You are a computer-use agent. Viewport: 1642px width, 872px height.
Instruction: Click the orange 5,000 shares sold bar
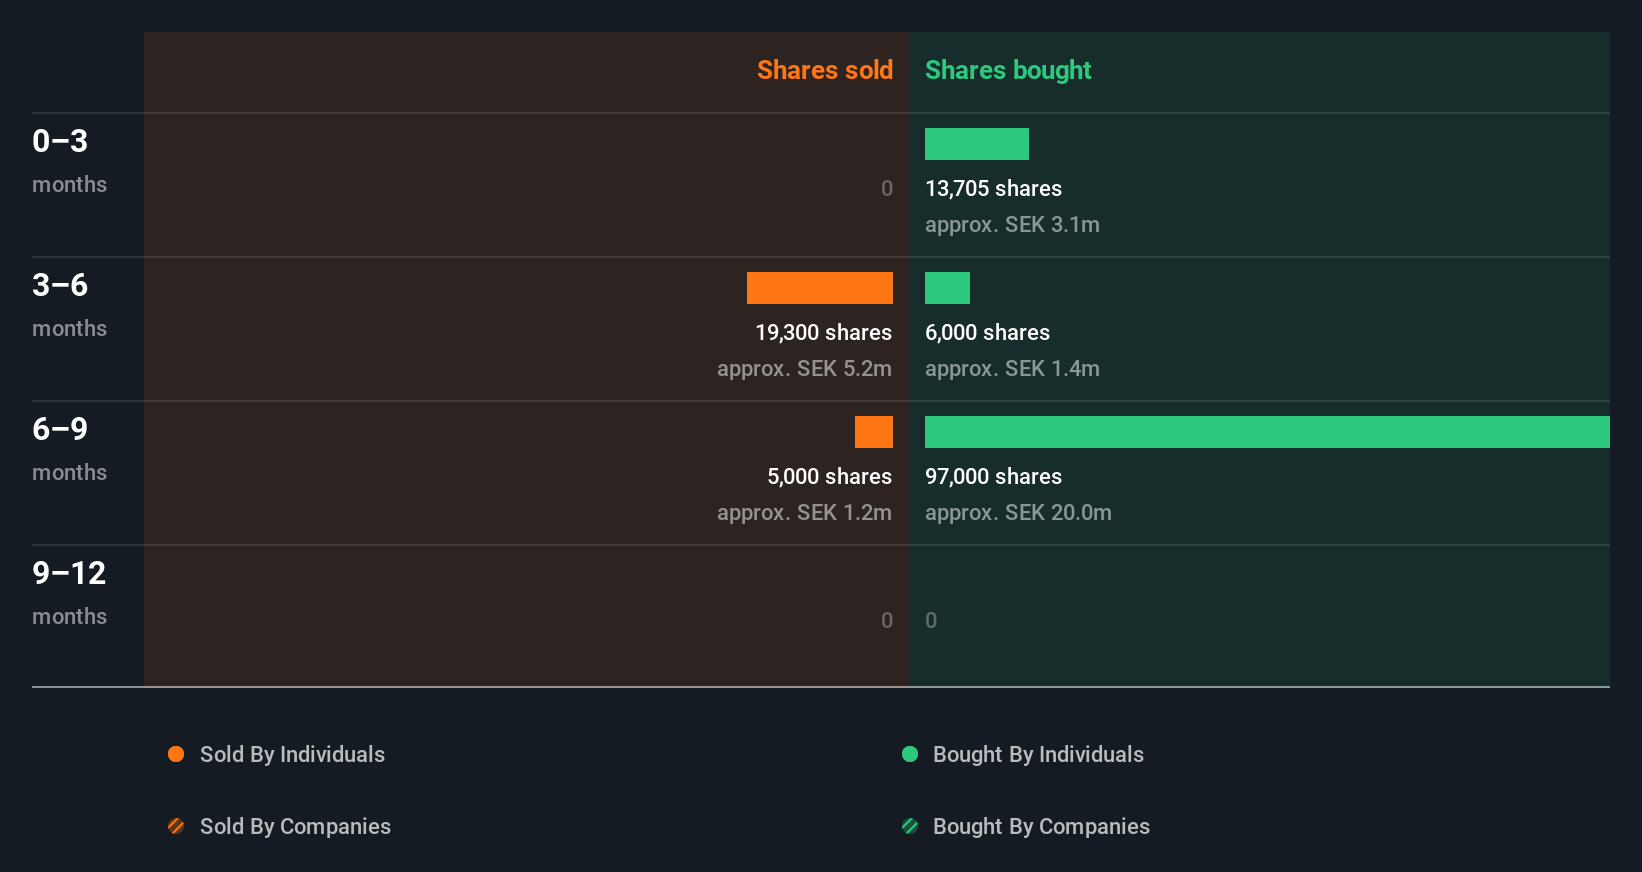coord(874,432)
